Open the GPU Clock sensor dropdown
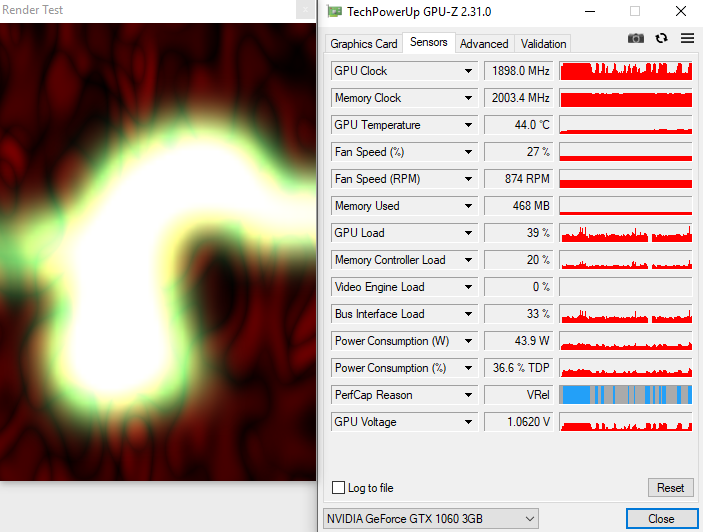 click(x=468, y=71)
